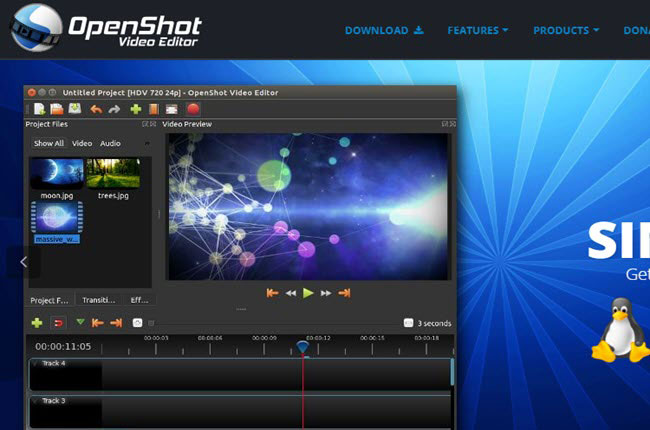Click the Save Project icon
This screenshot has height=430, width=650.
tap(75, 109)
